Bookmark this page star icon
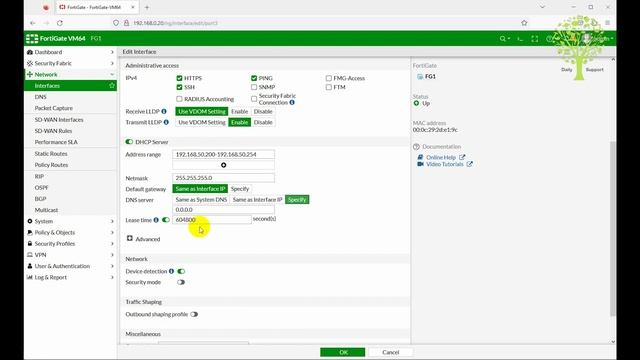 524,23
